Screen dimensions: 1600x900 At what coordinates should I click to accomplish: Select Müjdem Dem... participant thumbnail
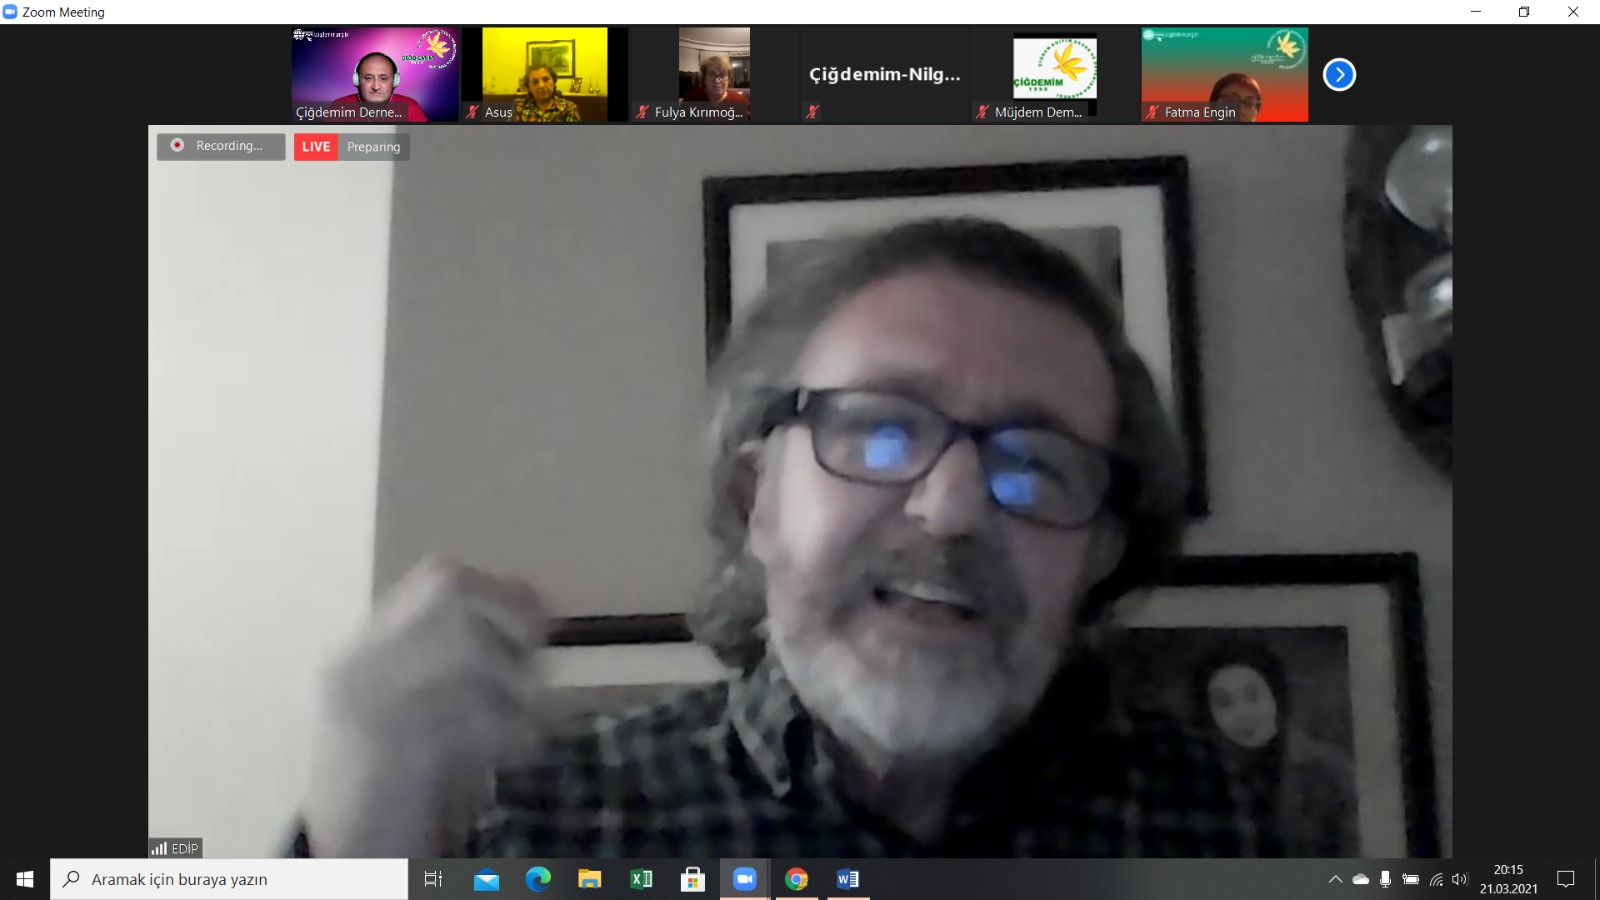(x=1055, y=75)
